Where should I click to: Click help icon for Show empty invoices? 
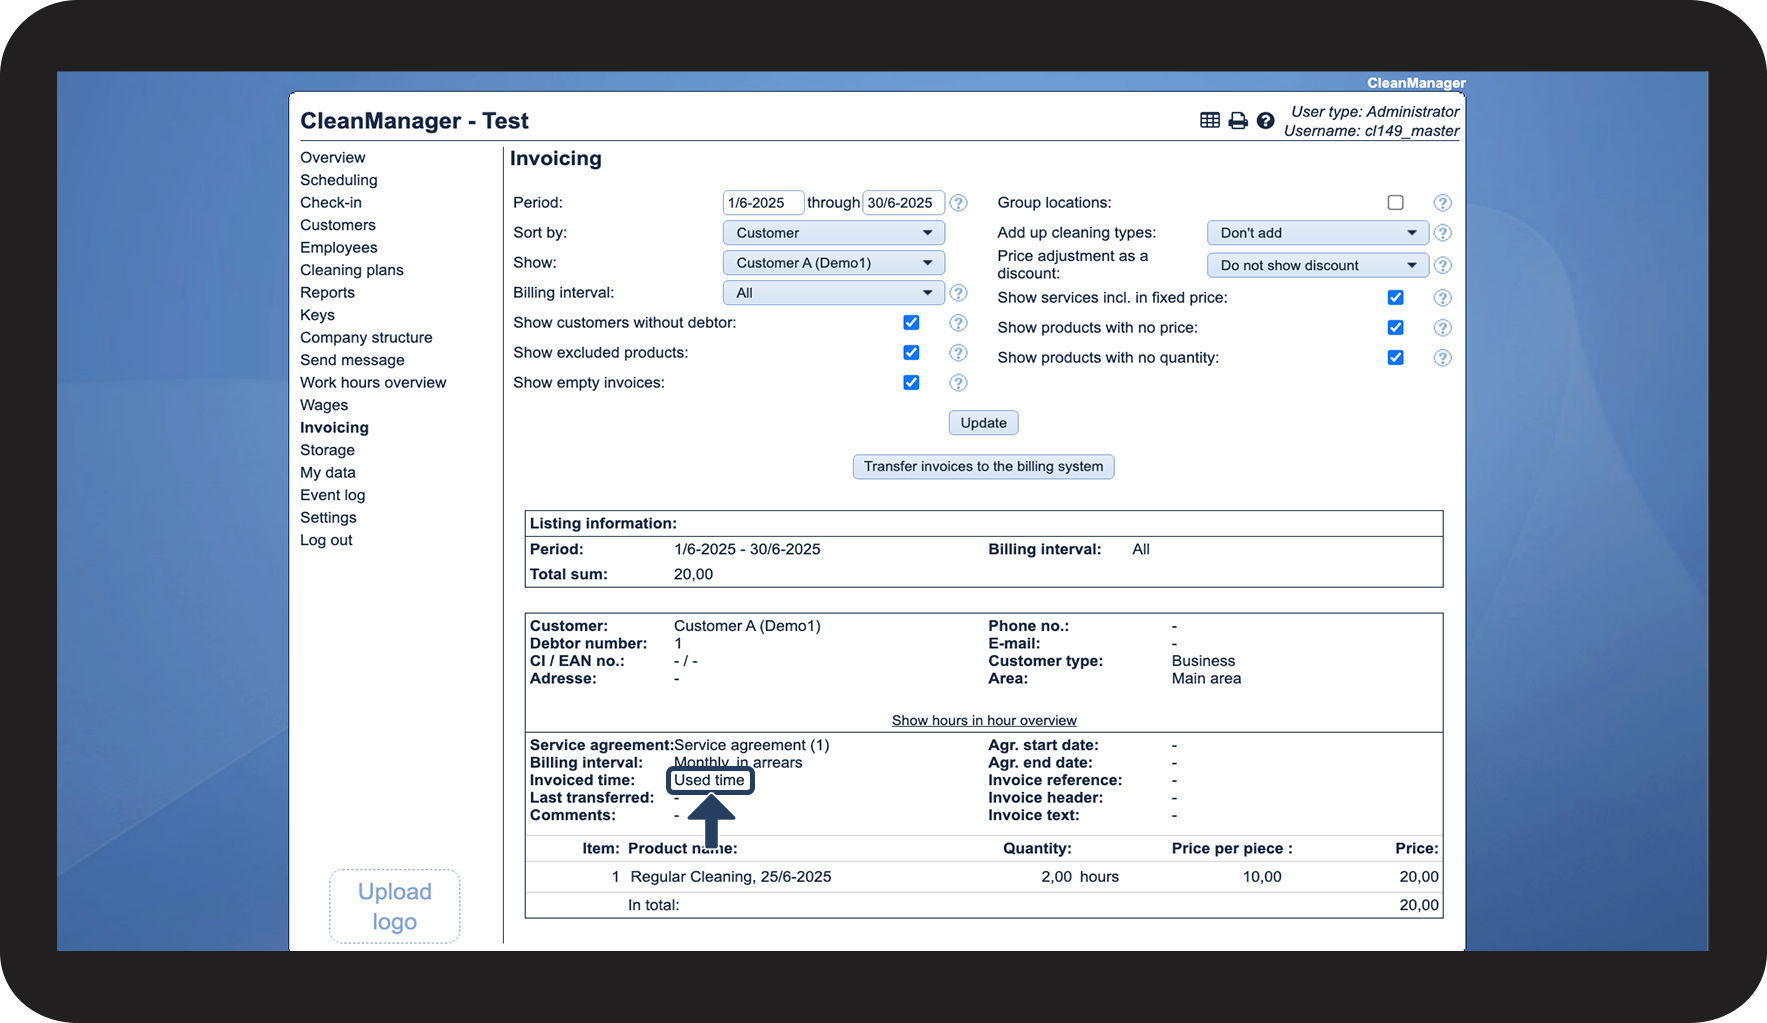coord(958,383)
